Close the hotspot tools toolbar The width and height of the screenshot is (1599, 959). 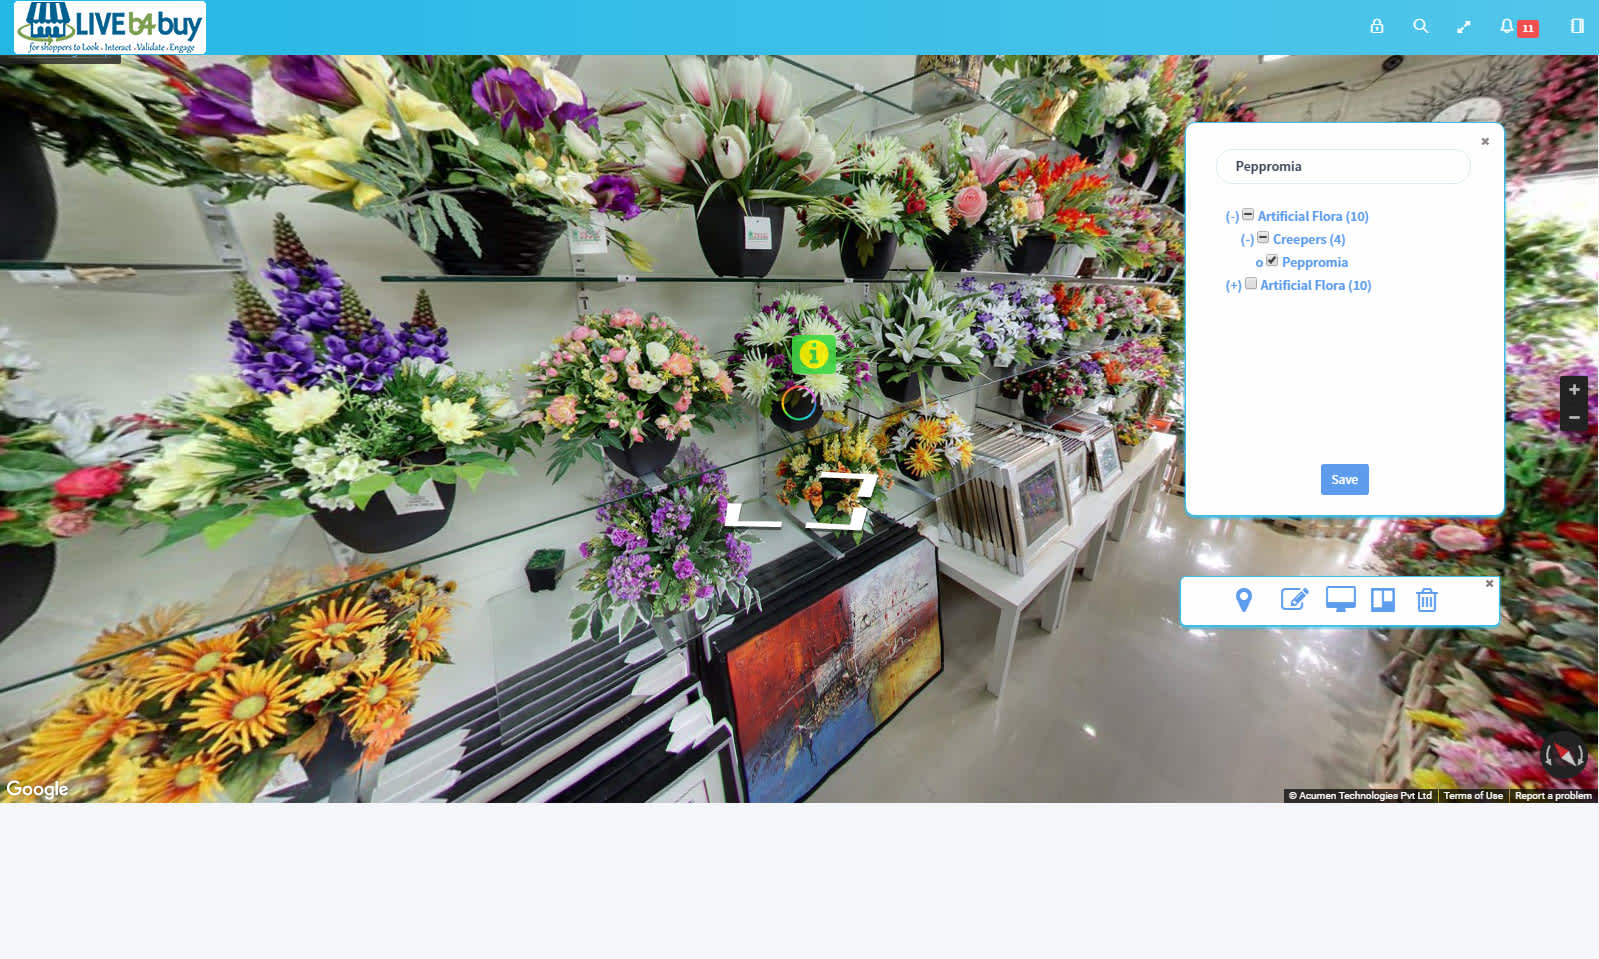click(x=1489, y=583)
